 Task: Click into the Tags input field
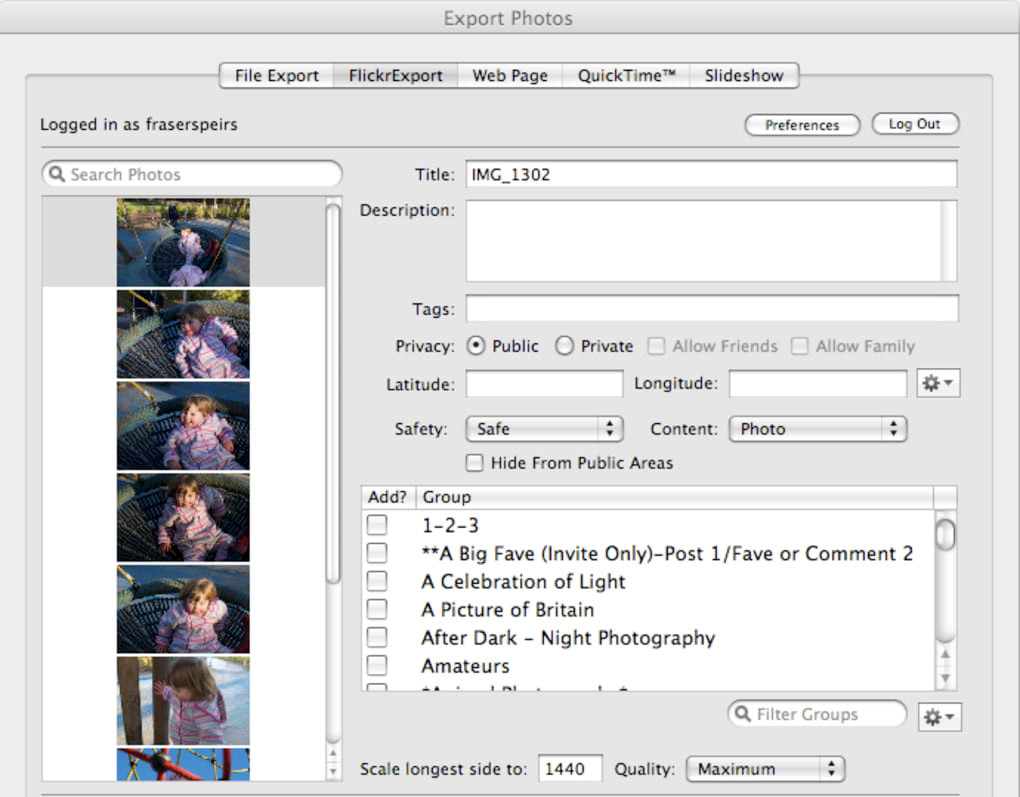(712, 308)
